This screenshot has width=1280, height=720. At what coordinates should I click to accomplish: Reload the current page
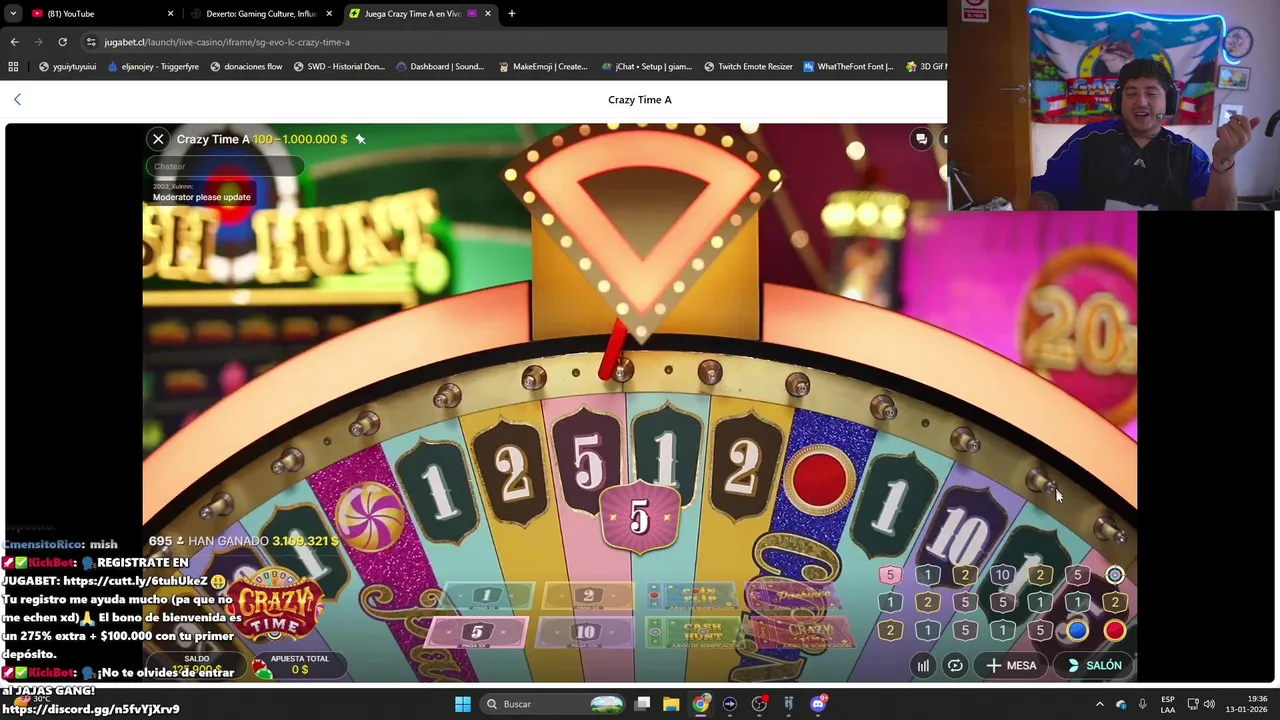click(x=62, y=42)
